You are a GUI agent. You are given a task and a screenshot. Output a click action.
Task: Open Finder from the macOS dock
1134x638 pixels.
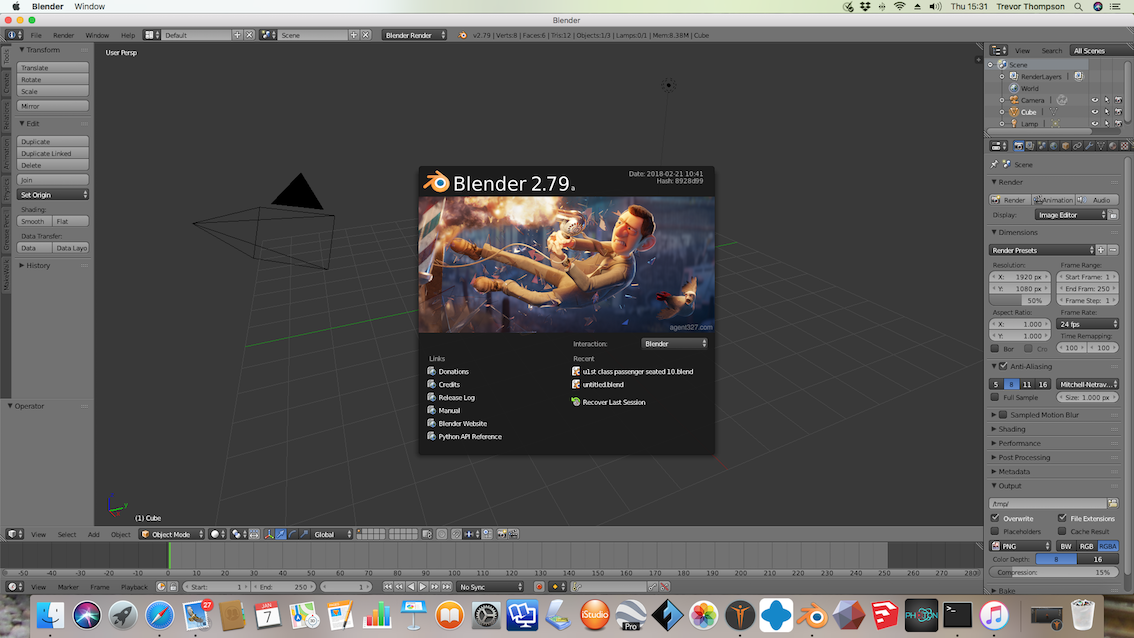[x=50, y=616]
